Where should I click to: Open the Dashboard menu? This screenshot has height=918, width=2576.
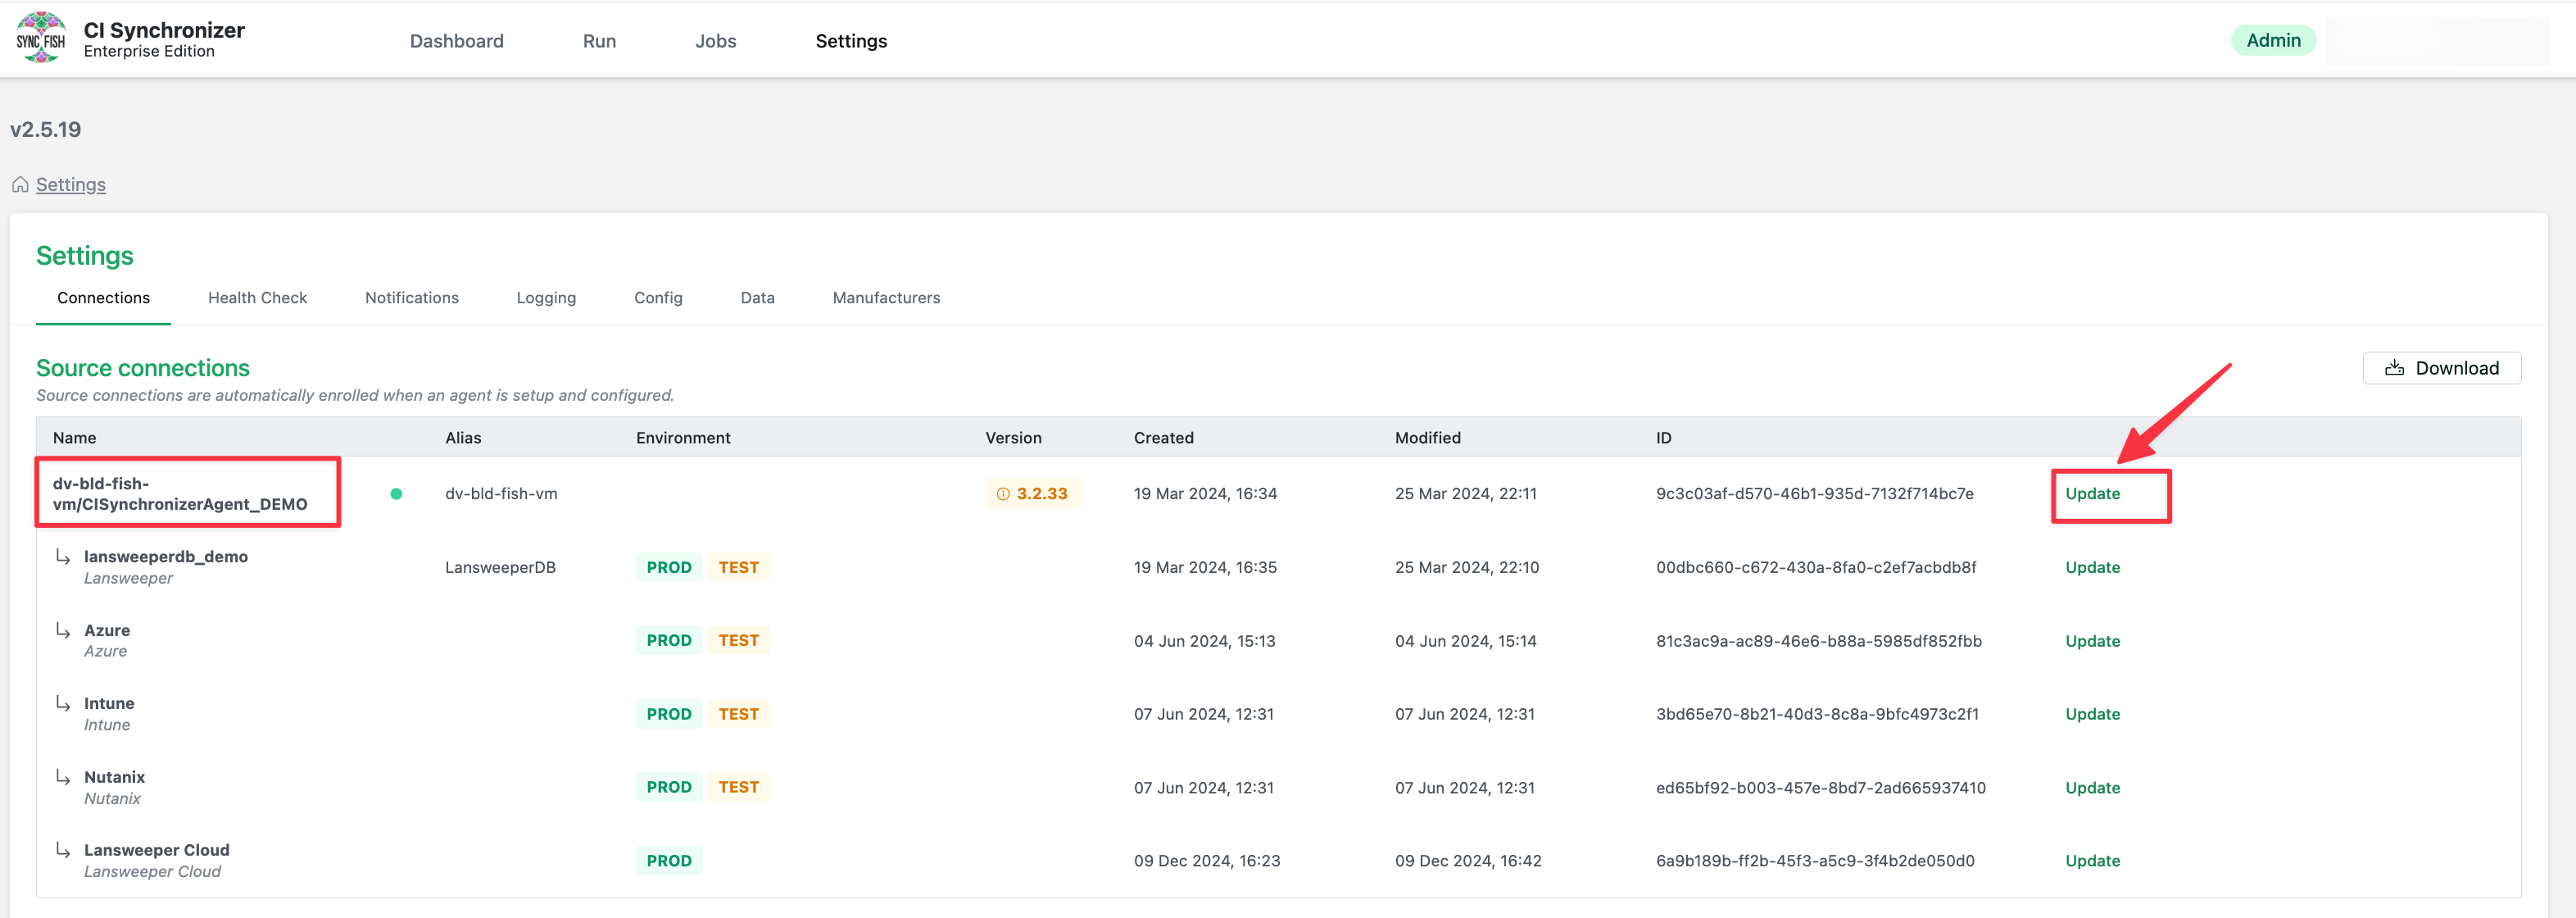coord(456,41)
